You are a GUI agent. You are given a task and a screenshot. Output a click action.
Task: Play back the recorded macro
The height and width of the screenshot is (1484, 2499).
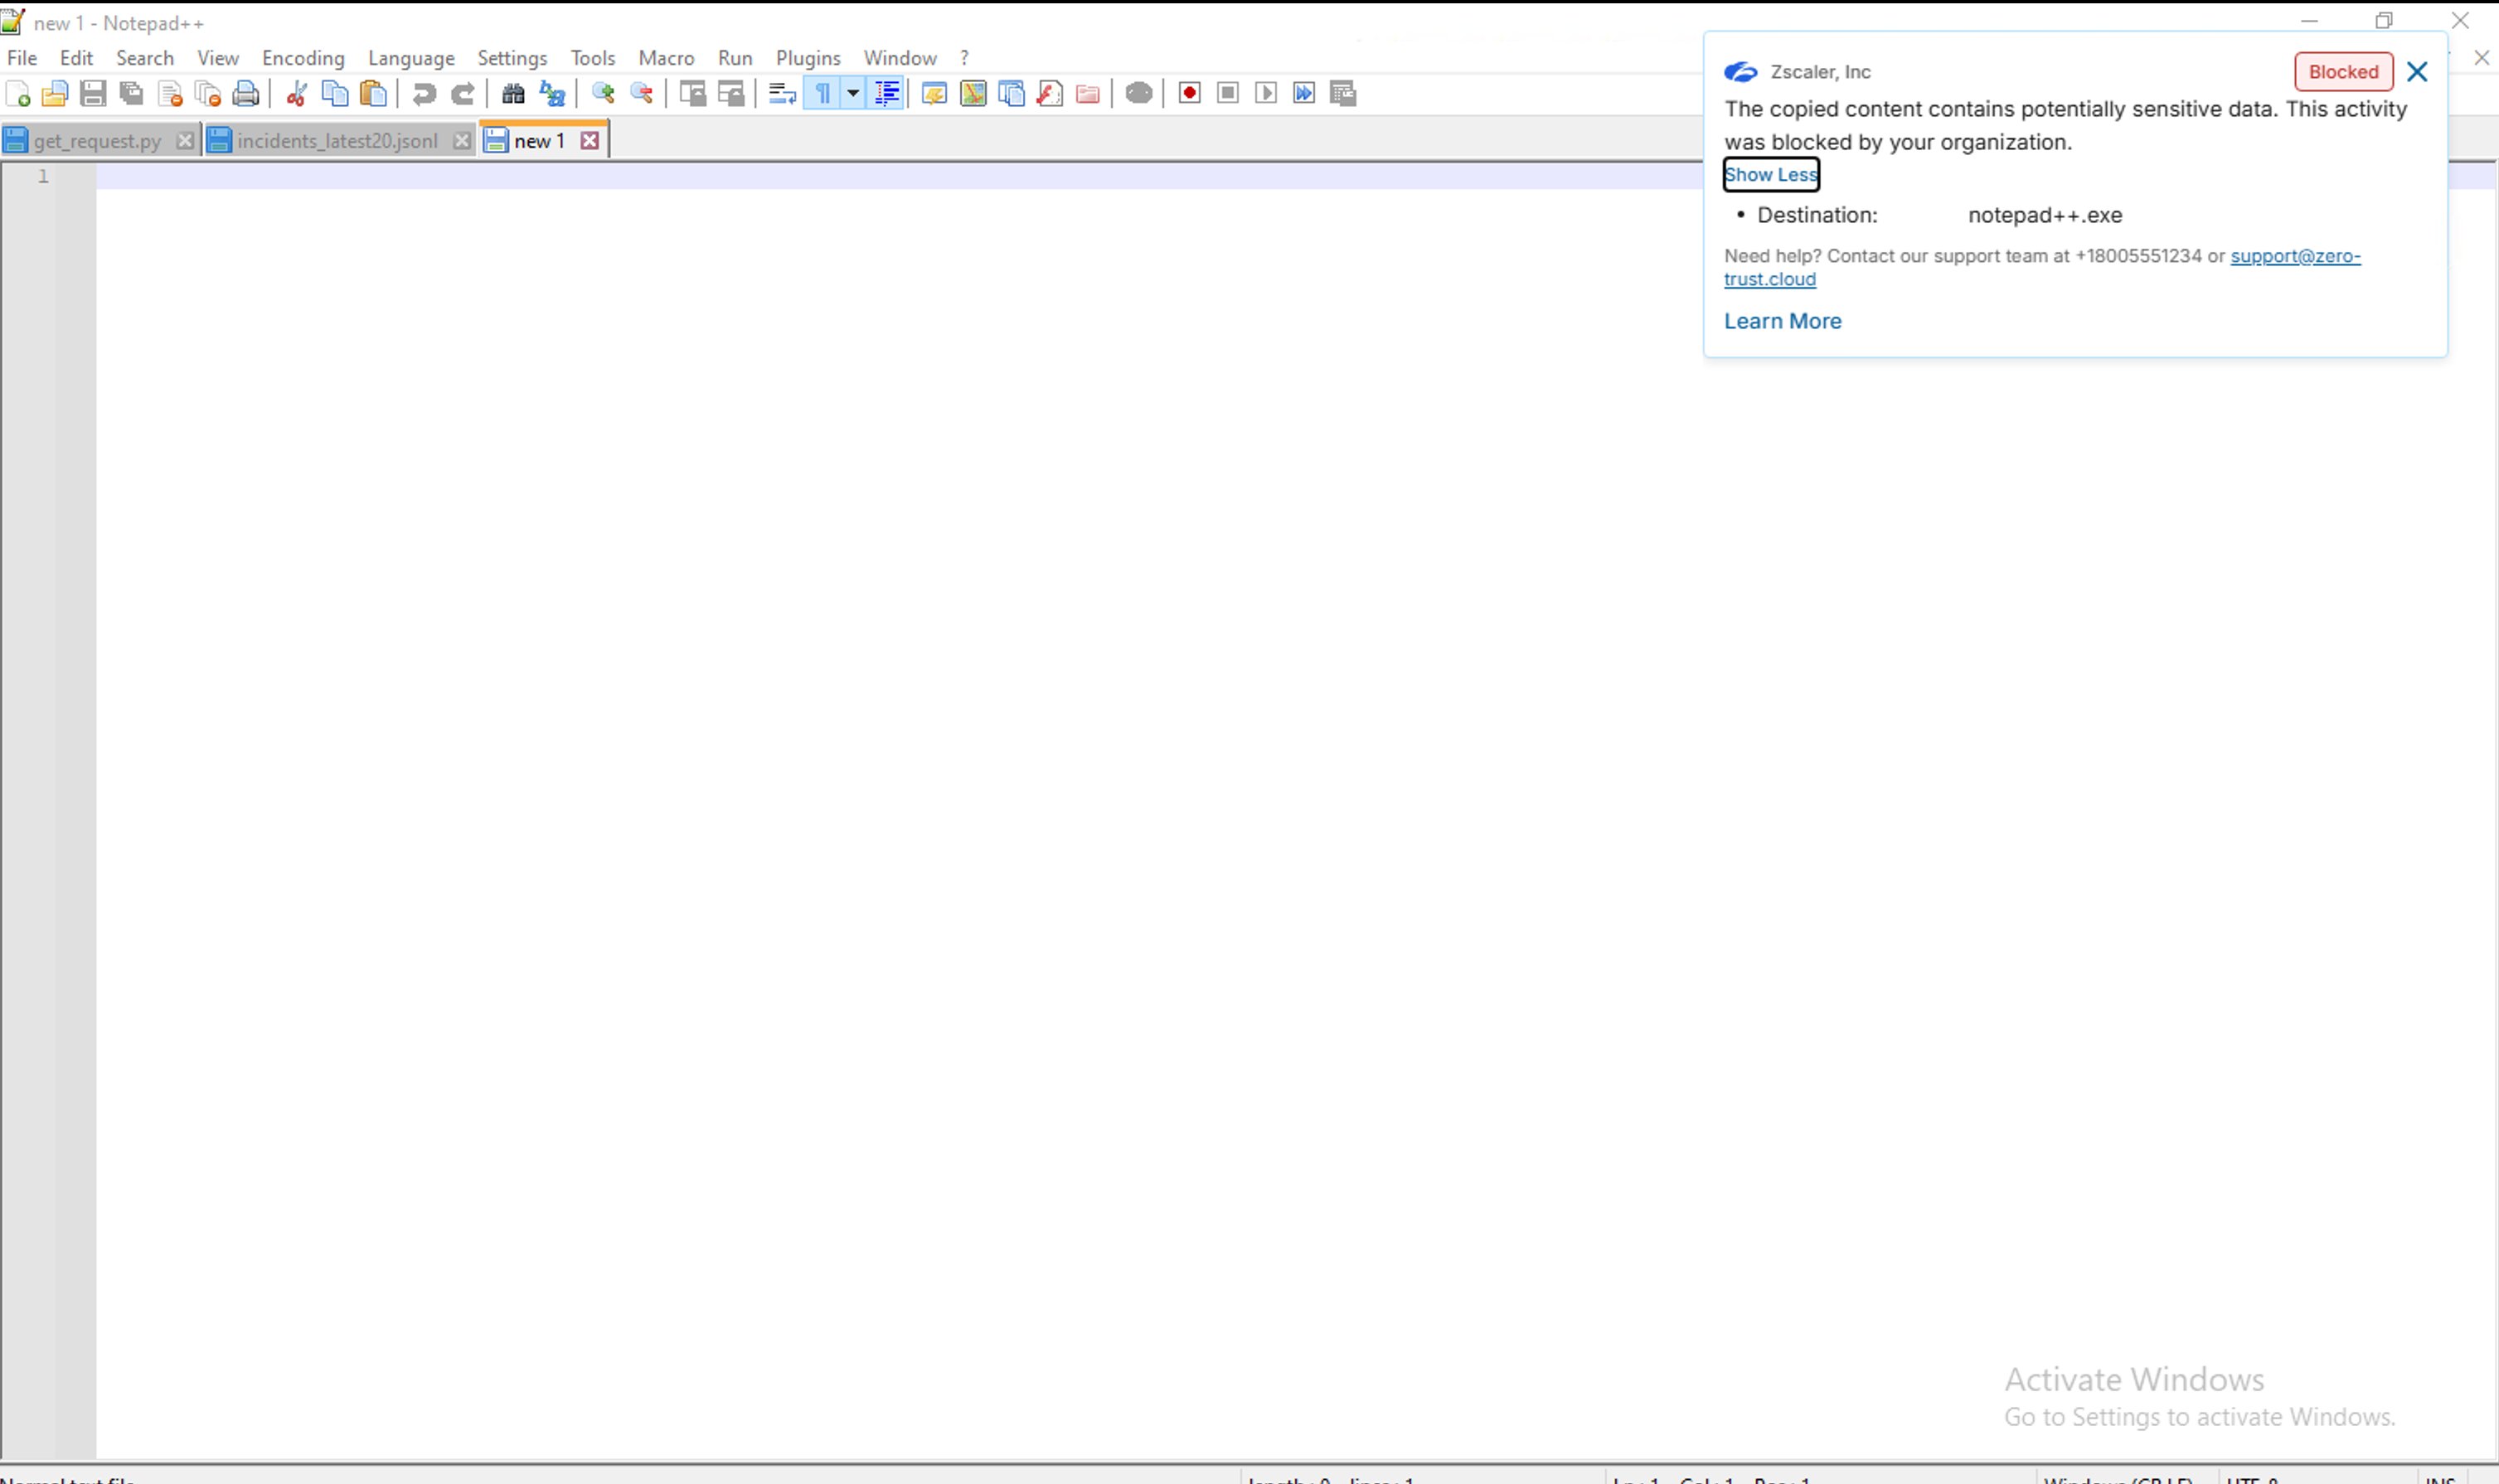[x=1266, y=94]
